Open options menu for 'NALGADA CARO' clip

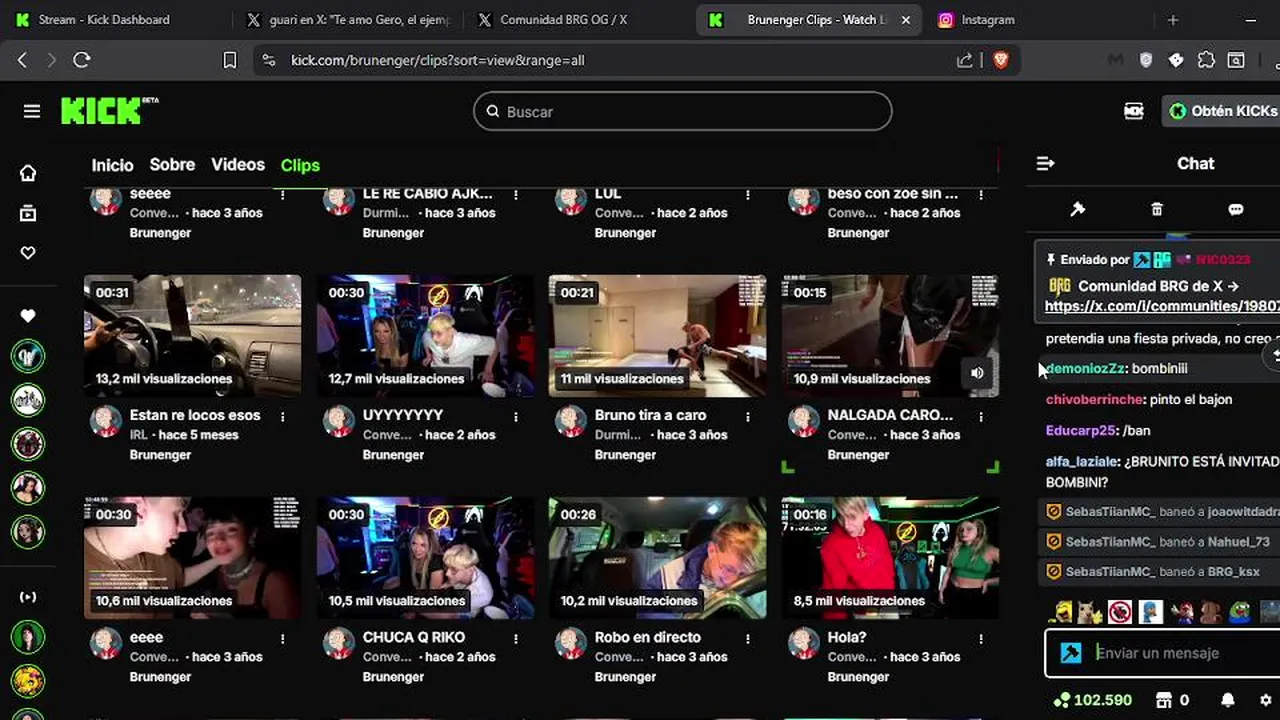(981, 416)
